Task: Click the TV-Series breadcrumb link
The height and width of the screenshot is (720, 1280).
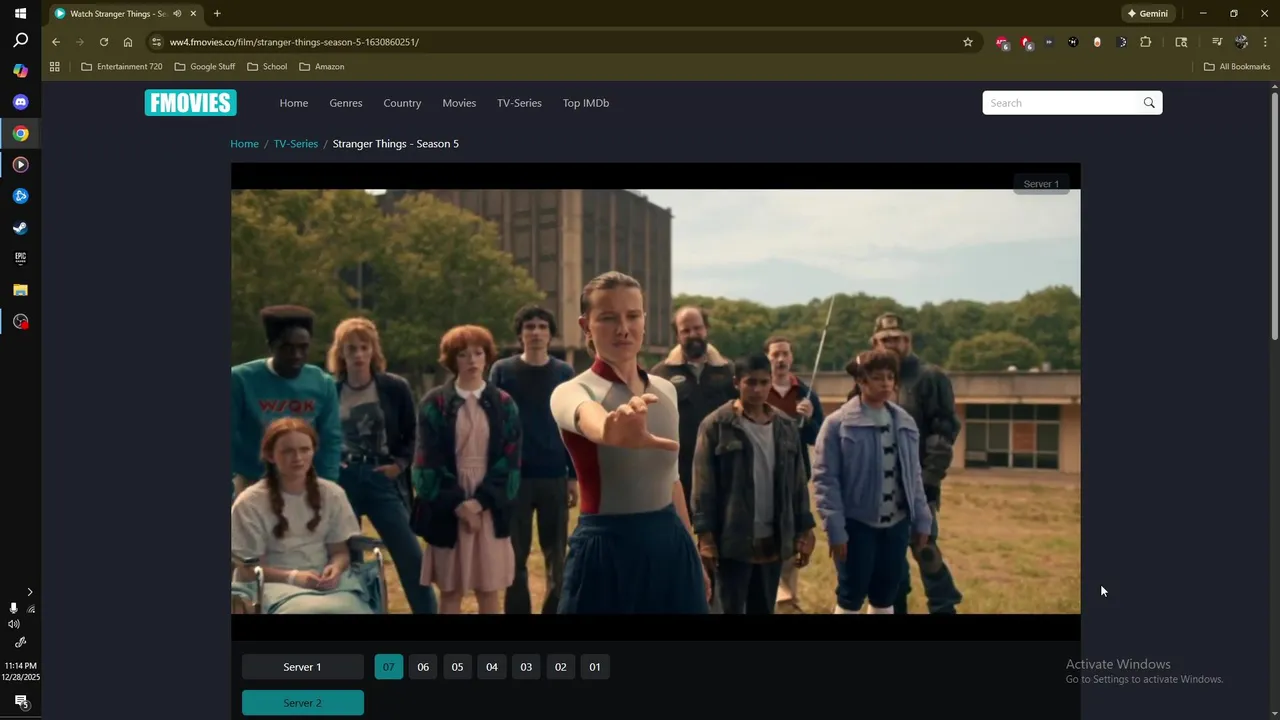Action: [x=296, y=144]
